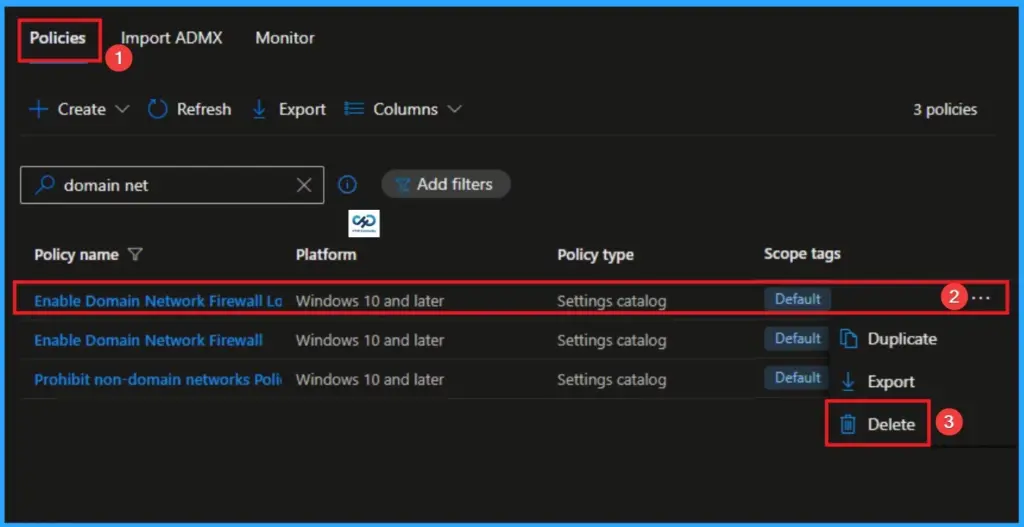Image resolution: width=1024 pixels, height=527 pixels.
Task: Select Export in the context menu
Action: pyautogui.click(x=878, y=381)
